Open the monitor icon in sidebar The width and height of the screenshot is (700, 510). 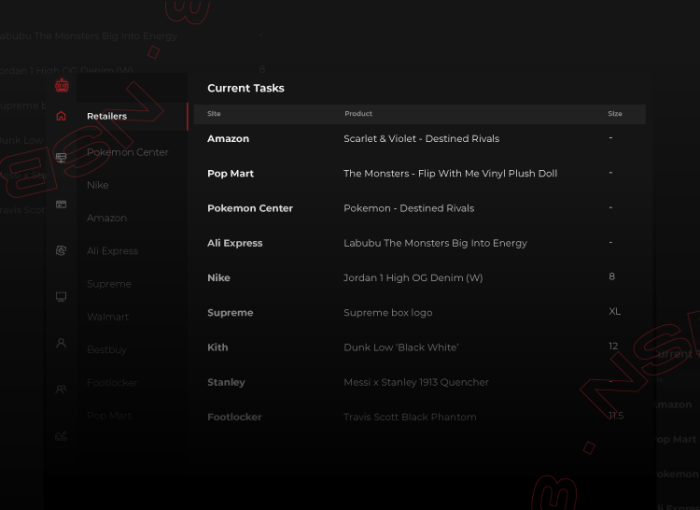pos(61,296)
